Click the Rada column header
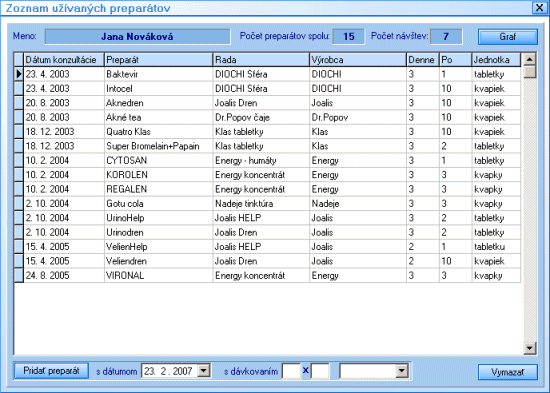Viewport: 550px width, 393px height. pos(261,60)
